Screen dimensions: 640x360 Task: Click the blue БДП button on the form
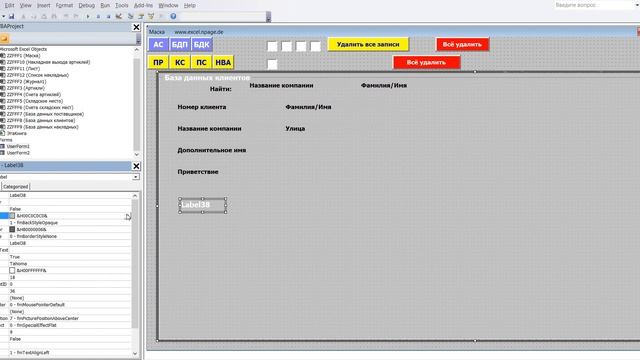pos(180,44)
